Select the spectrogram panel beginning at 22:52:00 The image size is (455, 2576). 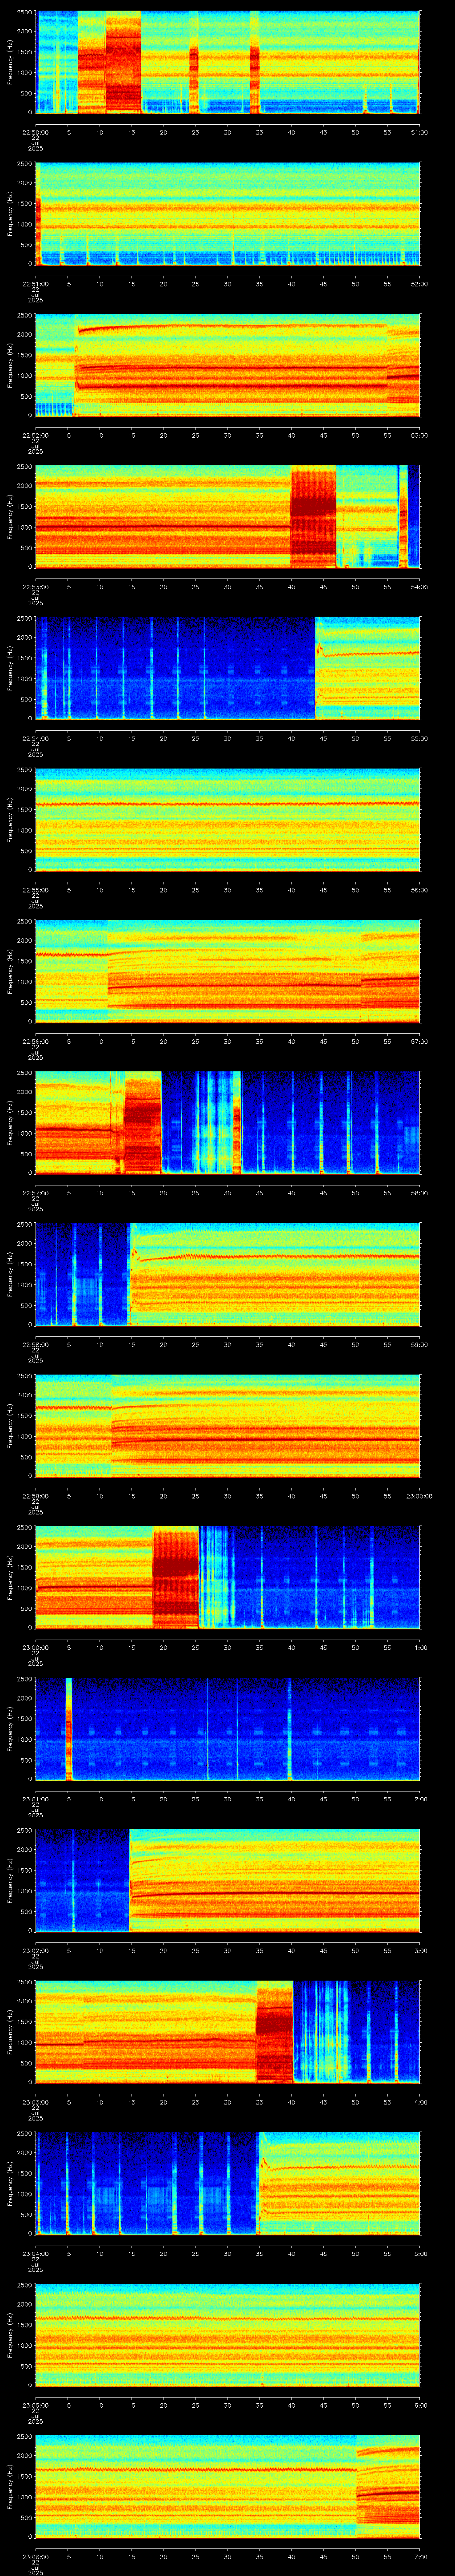(228, 365)
